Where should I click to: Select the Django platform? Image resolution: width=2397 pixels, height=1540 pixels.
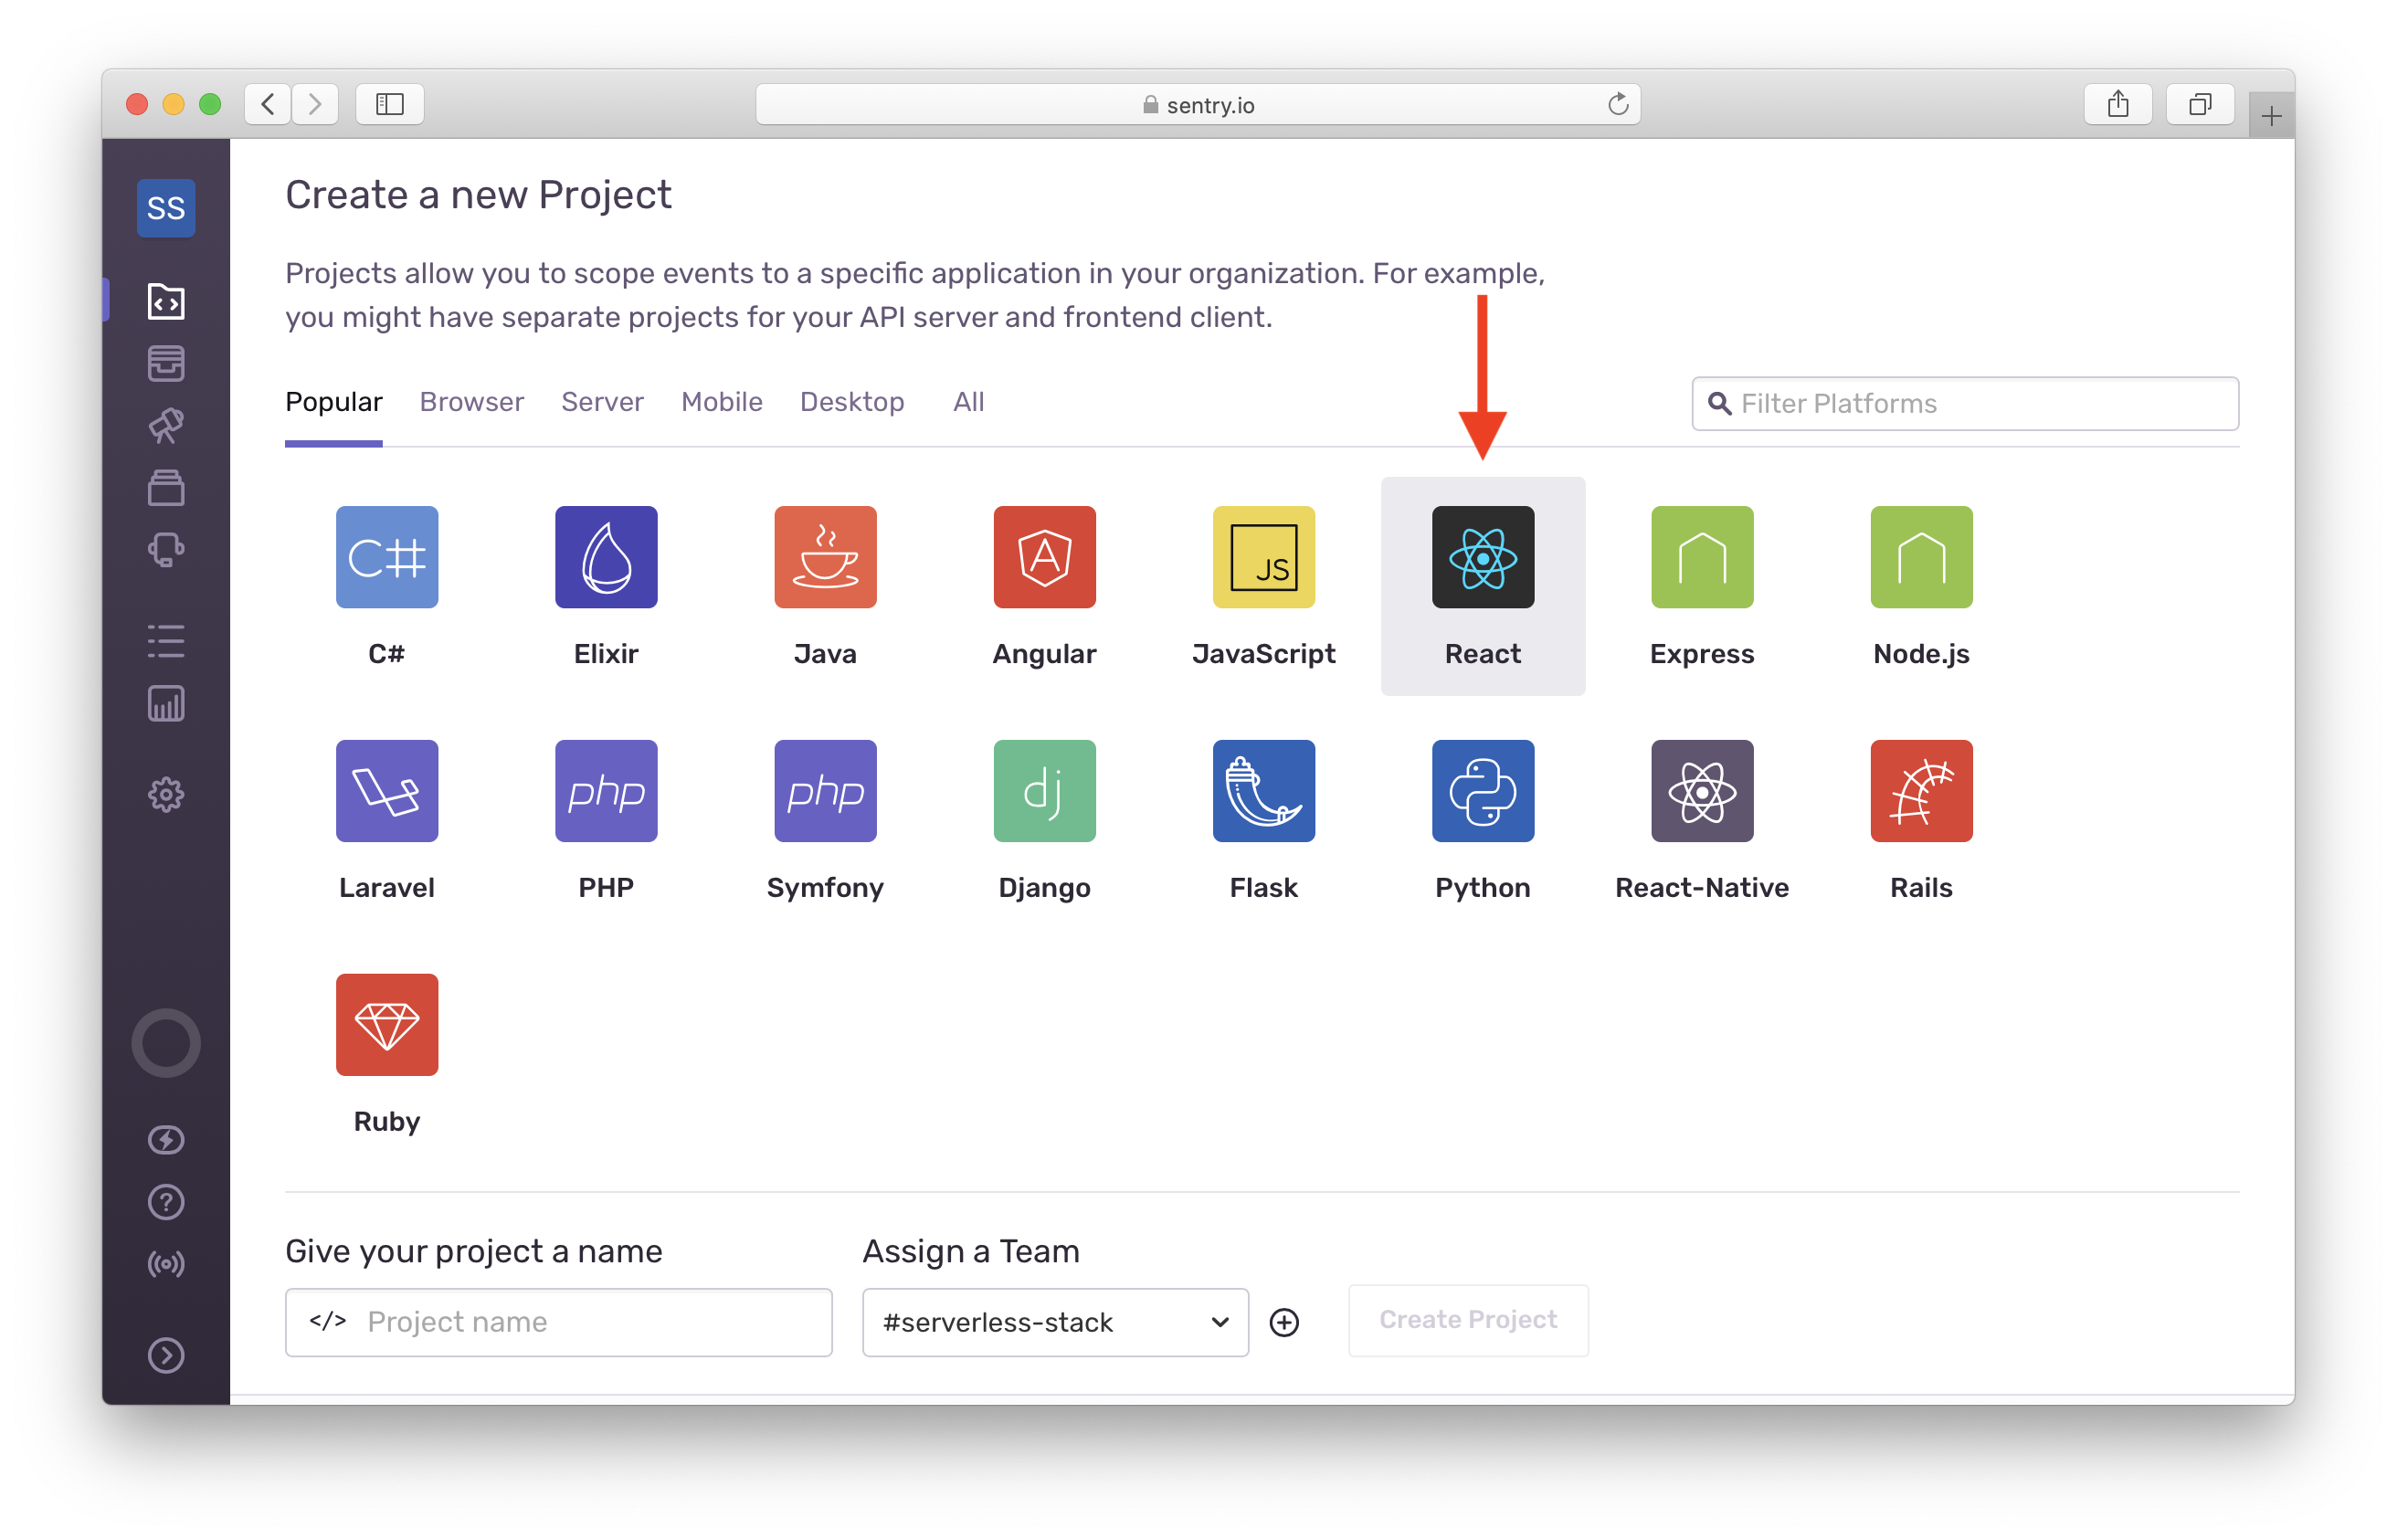[1044, 791]
